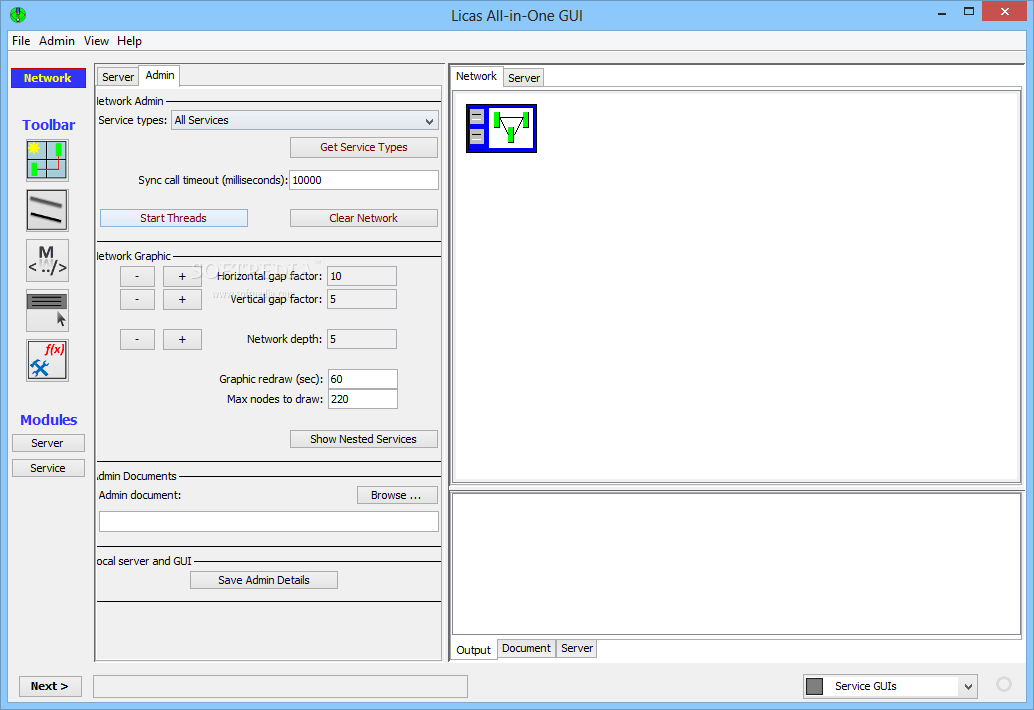Screen dimensions: 1034x710
Task: Click inside the output text area
Action: [x=736, y=564]
